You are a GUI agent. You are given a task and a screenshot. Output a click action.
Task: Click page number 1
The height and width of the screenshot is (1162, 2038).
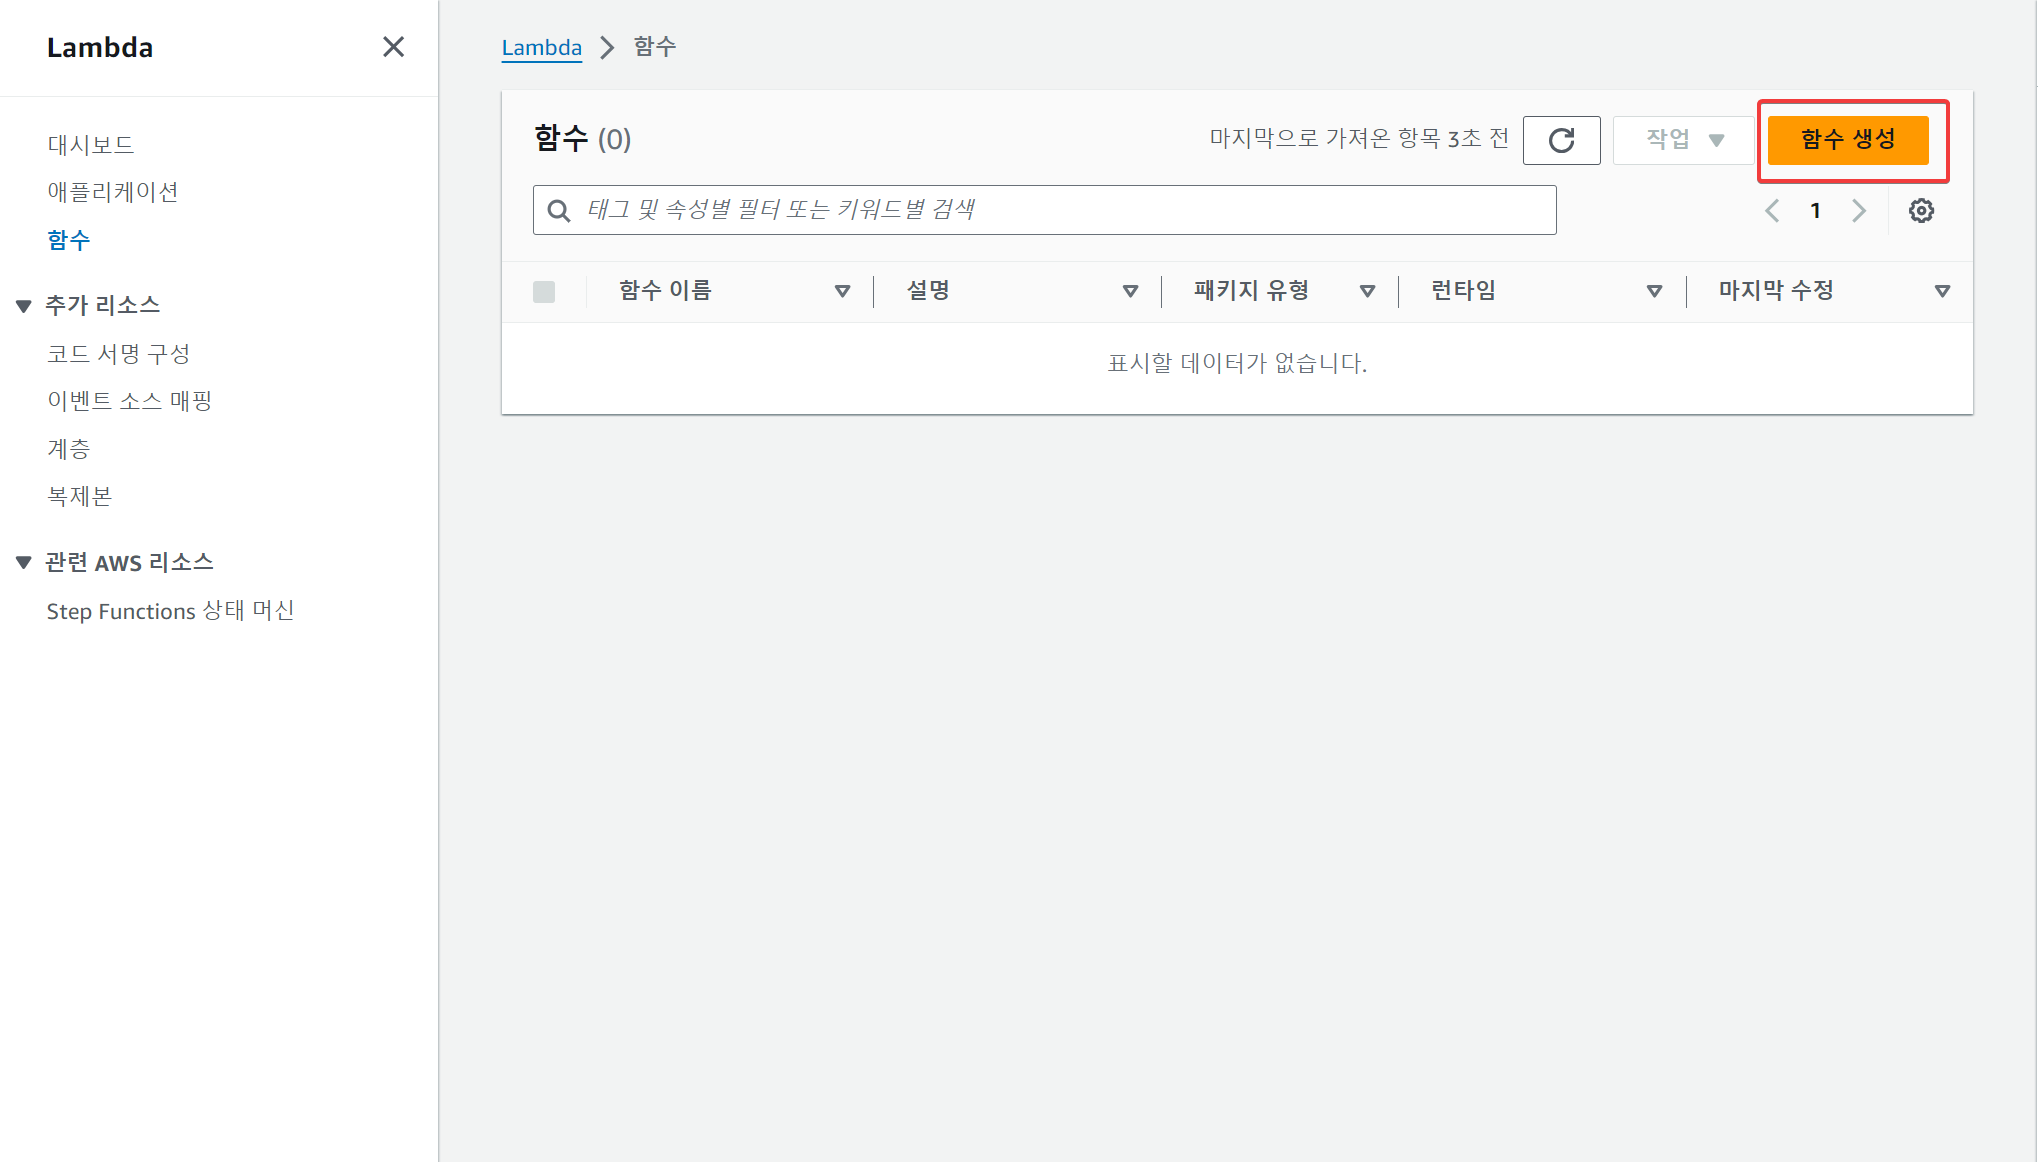(x=1815, y=211)
